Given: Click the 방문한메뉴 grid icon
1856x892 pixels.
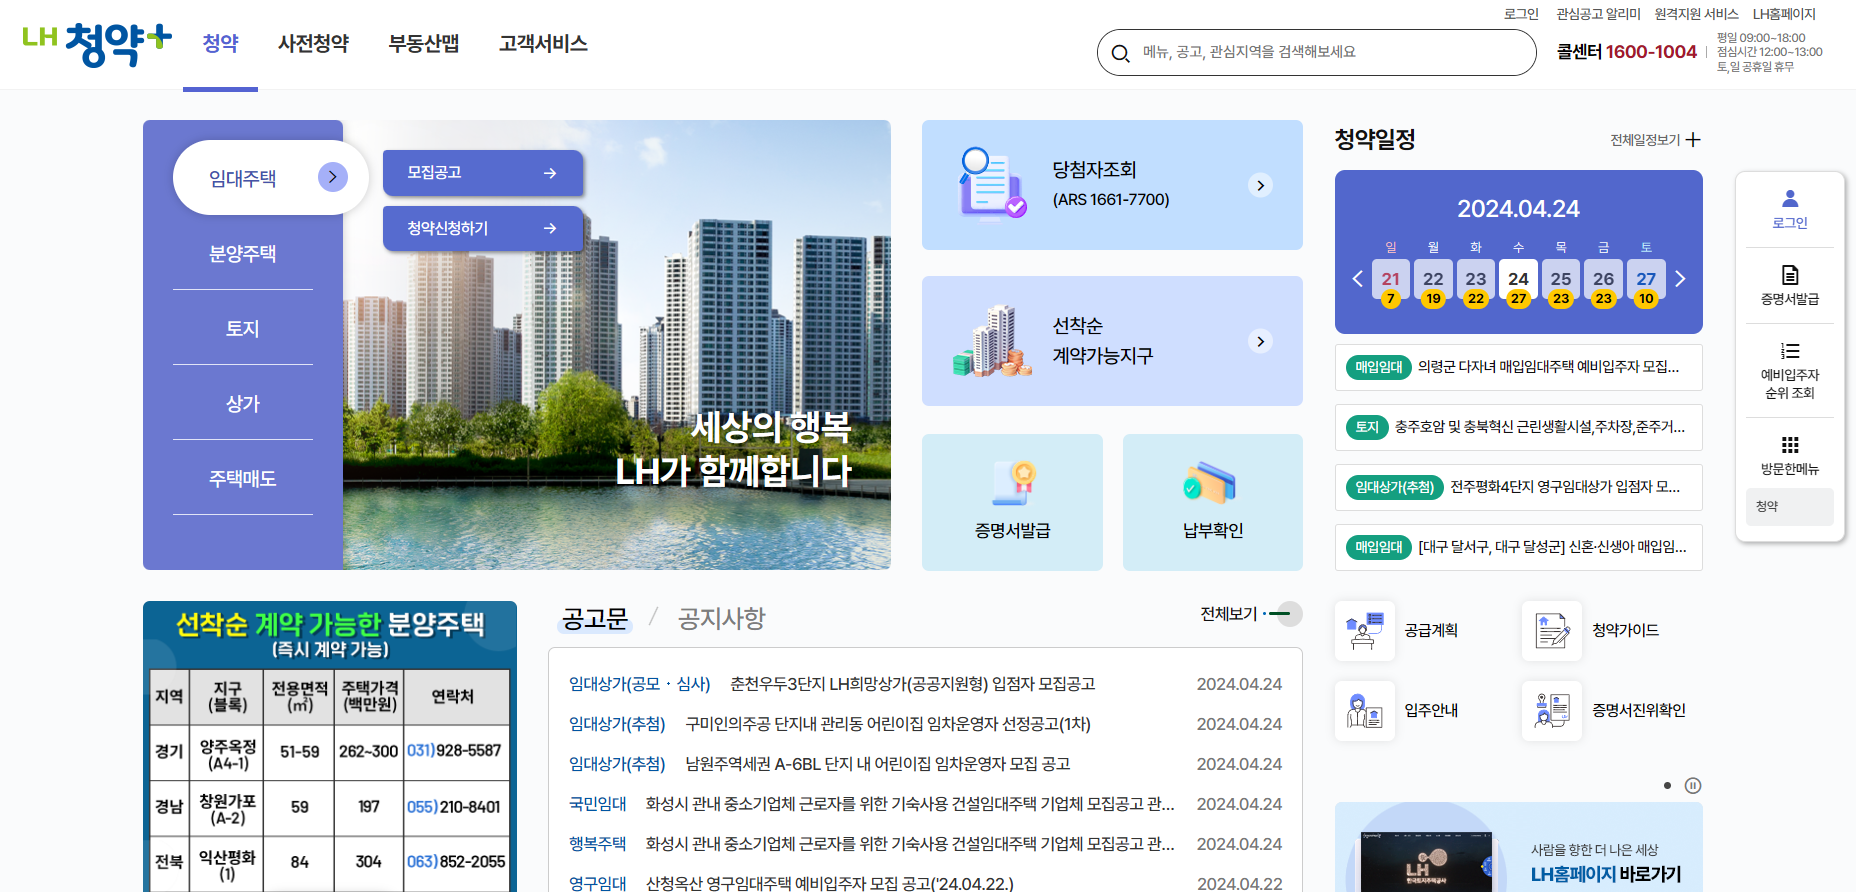Looking at the screenshot, I should click(x=1790, y=445).
